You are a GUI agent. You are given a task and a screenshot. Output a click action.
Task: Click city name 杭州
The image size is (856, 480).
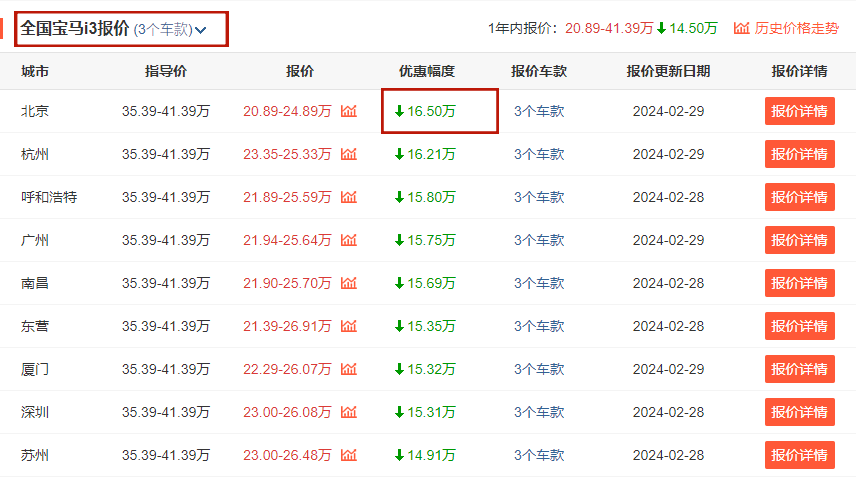pyautogui.click(x=35, y=155)
